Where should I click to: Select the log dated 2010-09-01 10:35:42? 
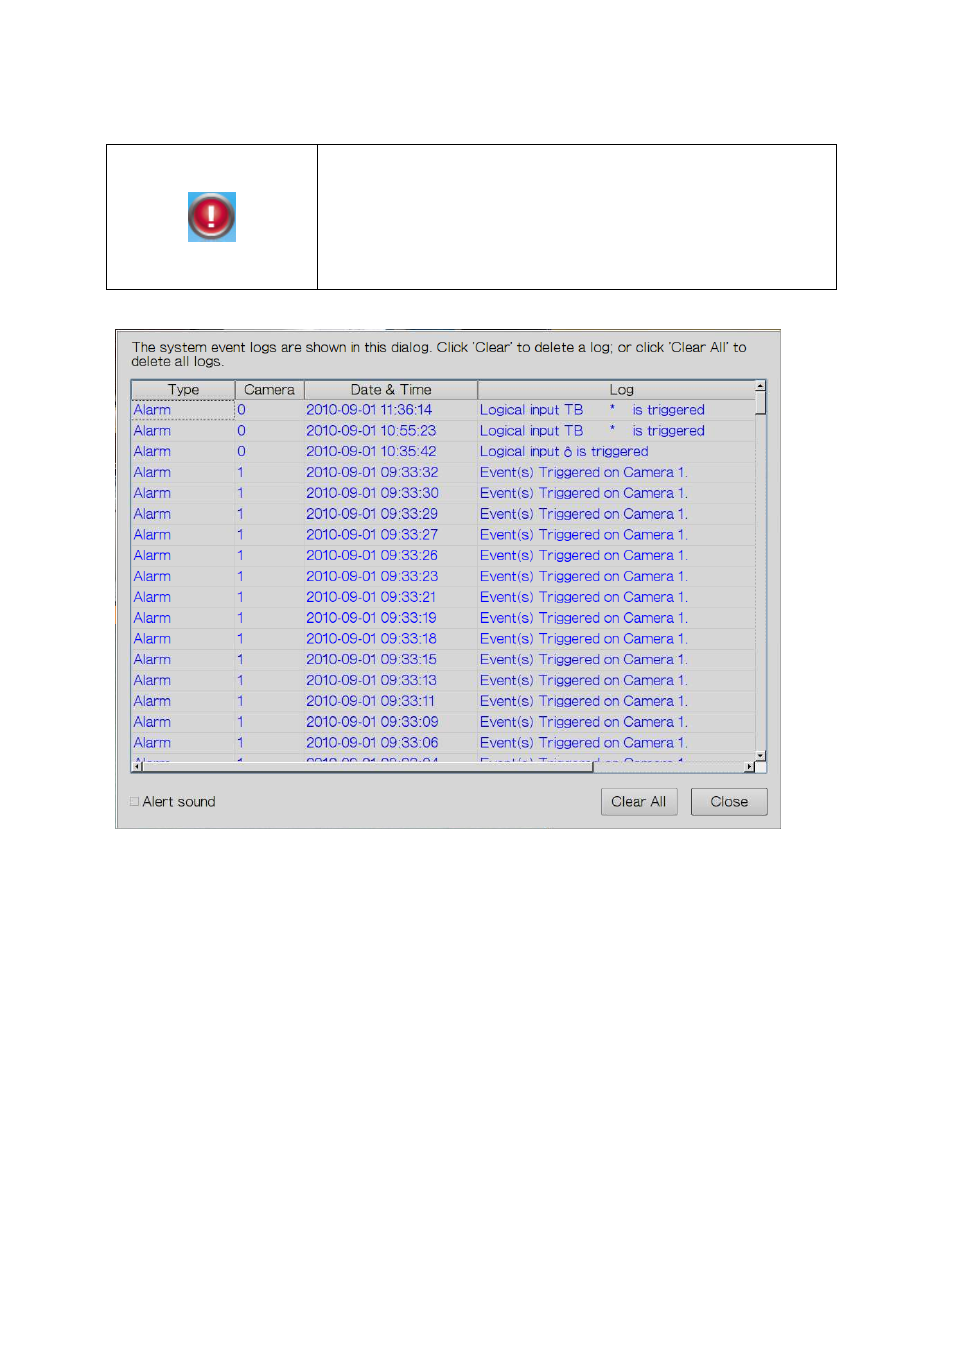[443, 452]
